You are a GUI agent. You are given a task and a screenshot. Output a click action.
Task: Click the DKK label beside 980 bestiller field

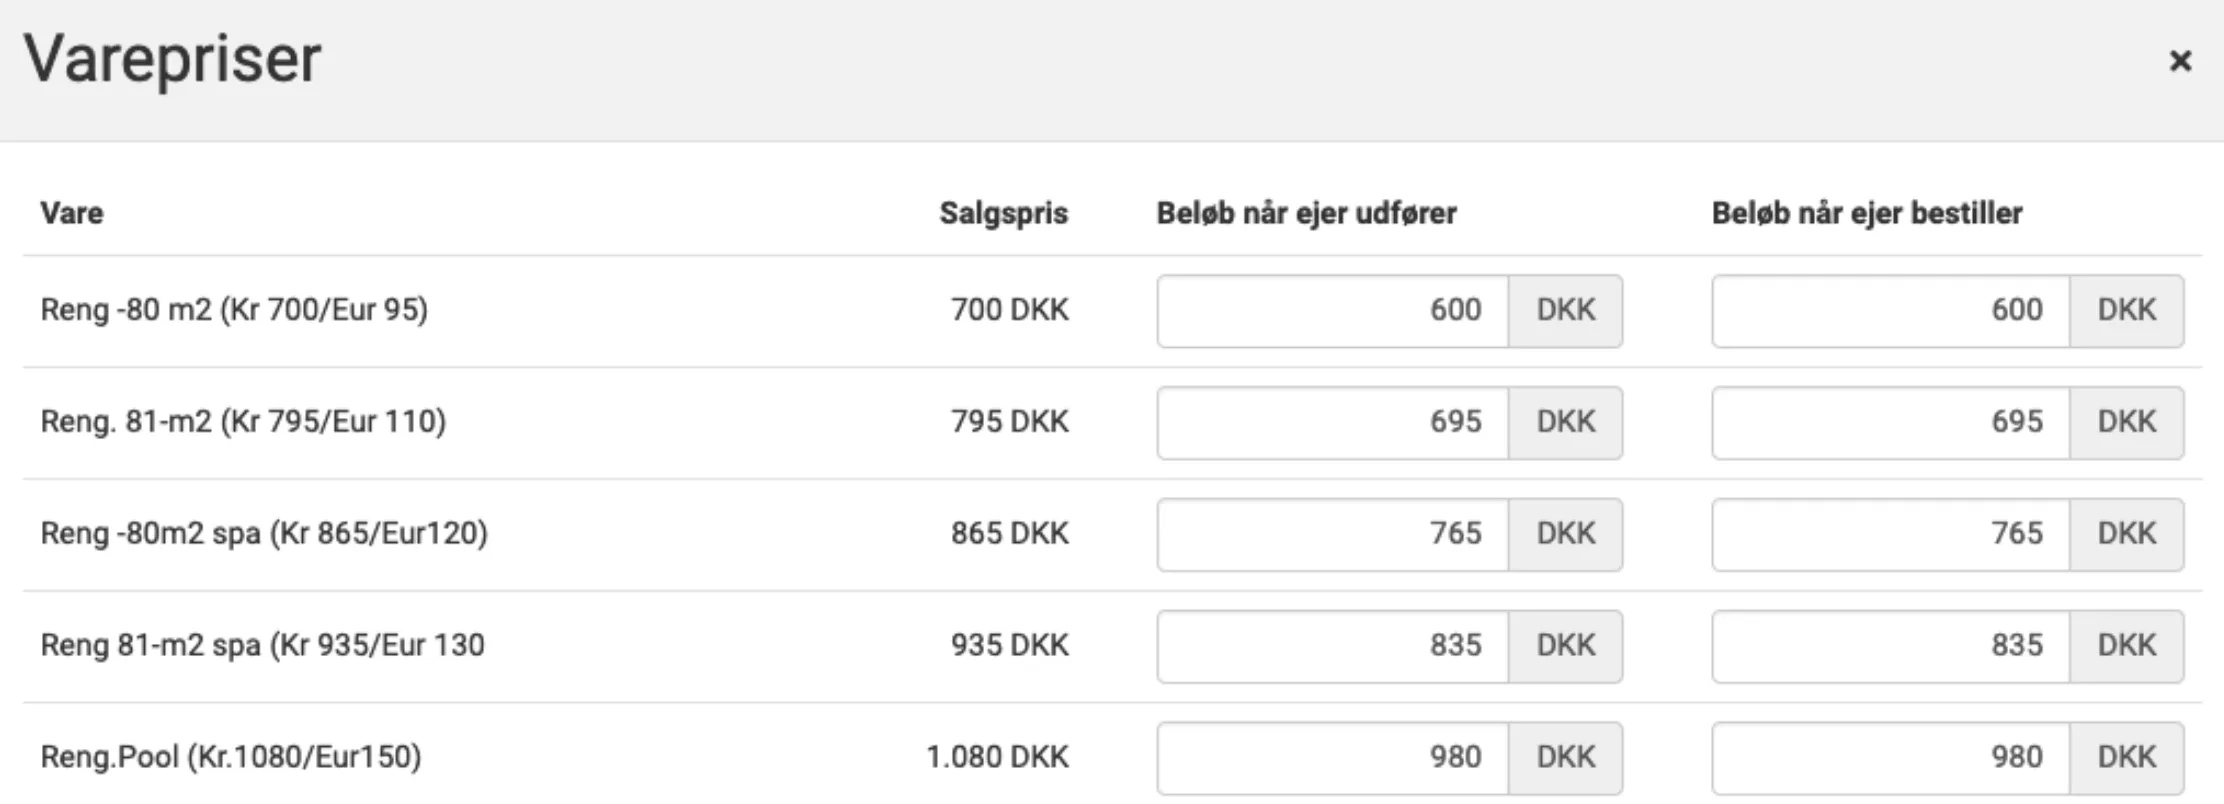click(x=2124, y=759)
